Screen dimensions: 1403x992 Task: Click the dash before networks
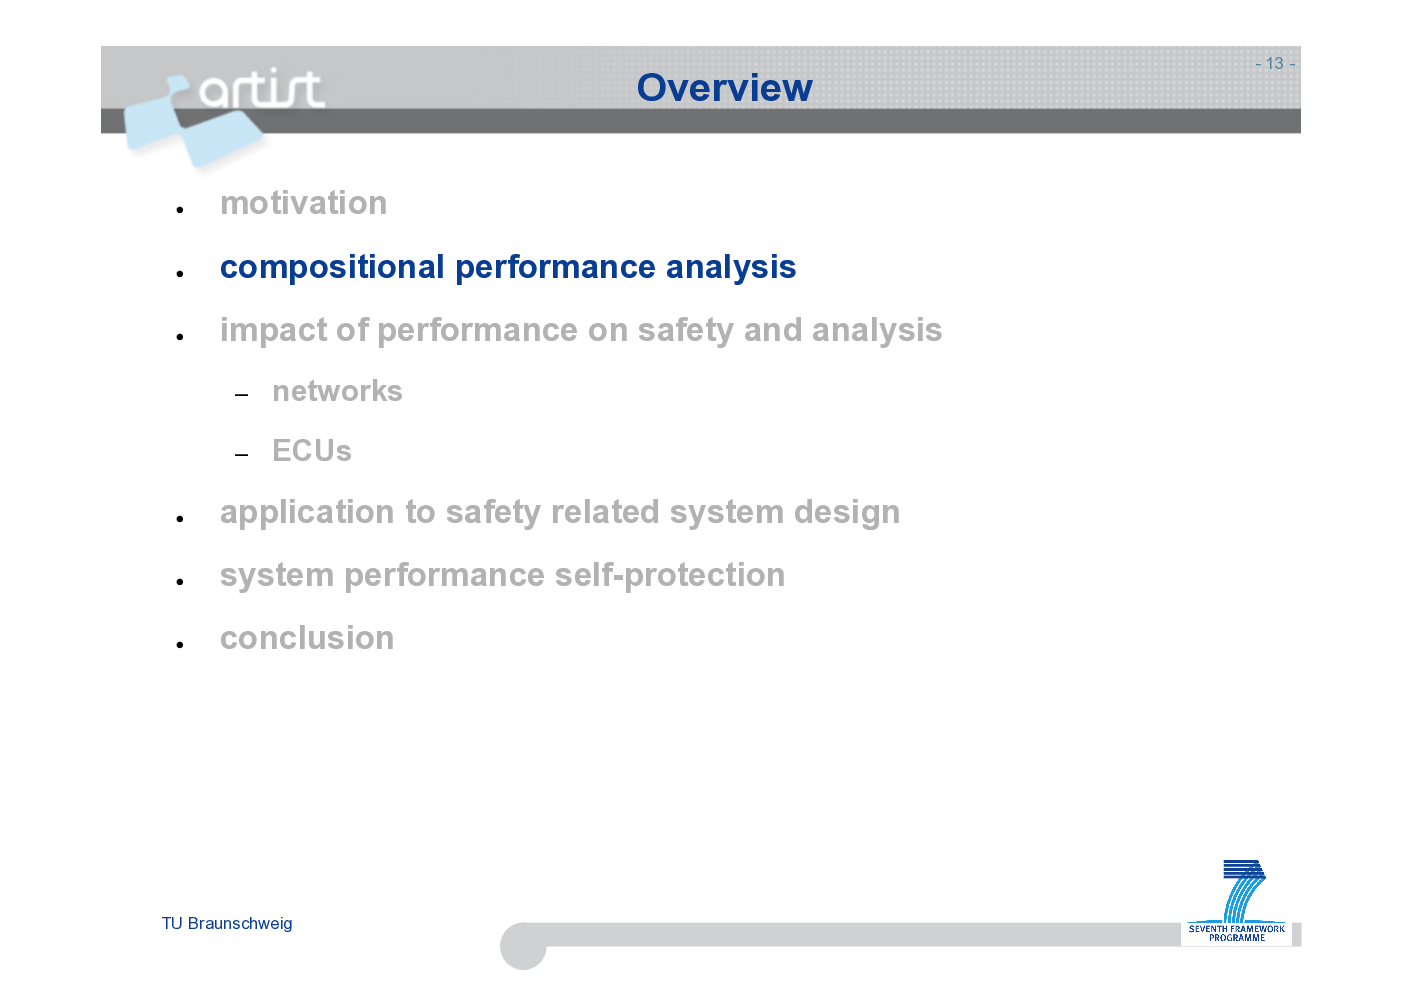click(x=241, y=395)
